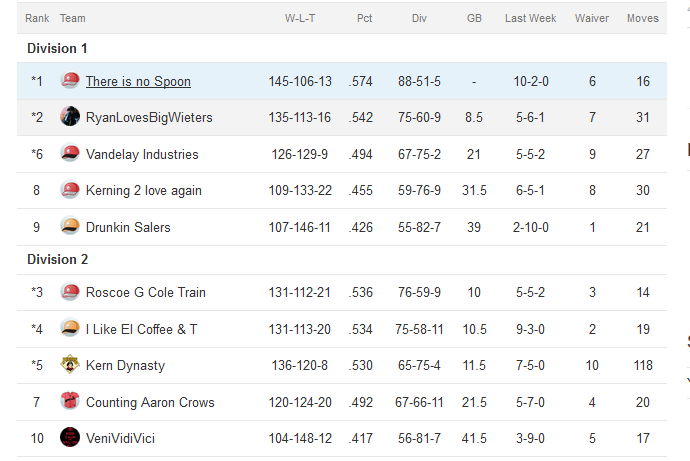
Task: Open the There is no Spoon team link
Action: [x=138, y=81]
